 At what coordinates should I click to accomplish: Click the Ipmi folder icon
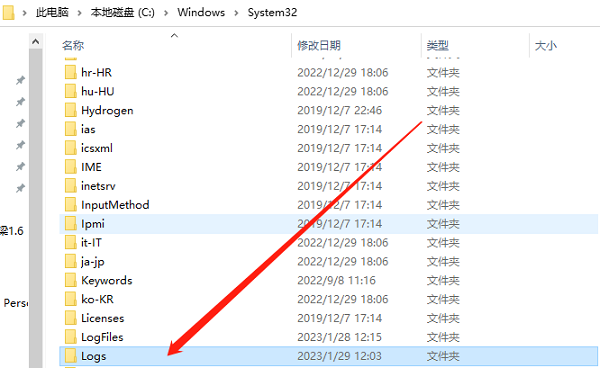coord(70,223)
